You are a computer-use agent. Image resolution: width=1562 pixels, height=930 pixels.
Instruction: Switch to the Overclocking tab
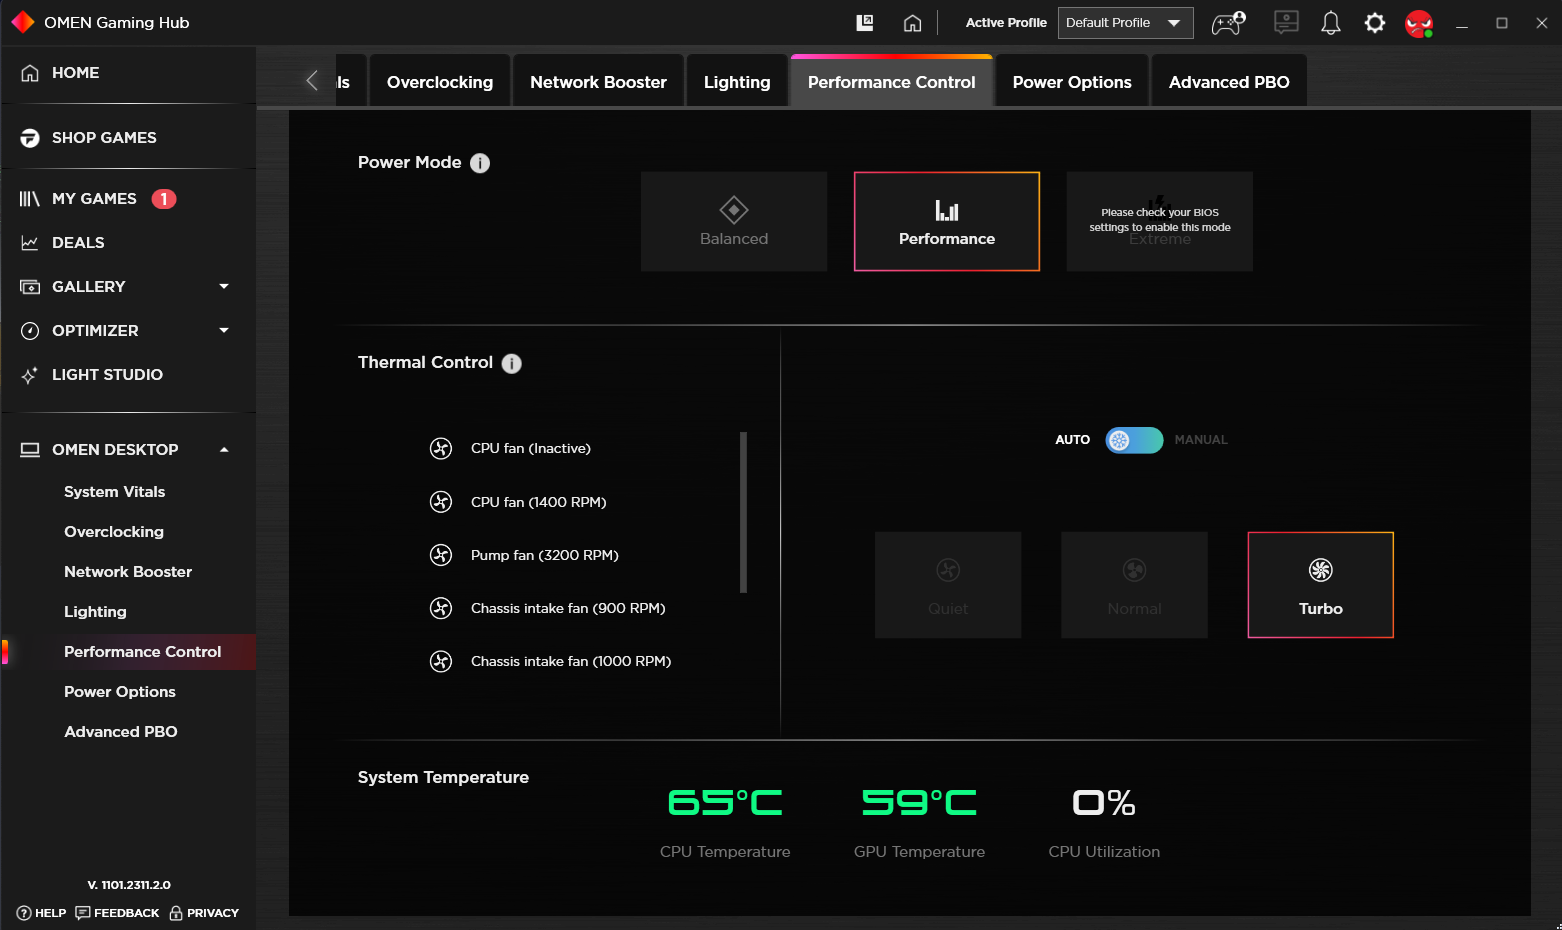tap(440, 82)
